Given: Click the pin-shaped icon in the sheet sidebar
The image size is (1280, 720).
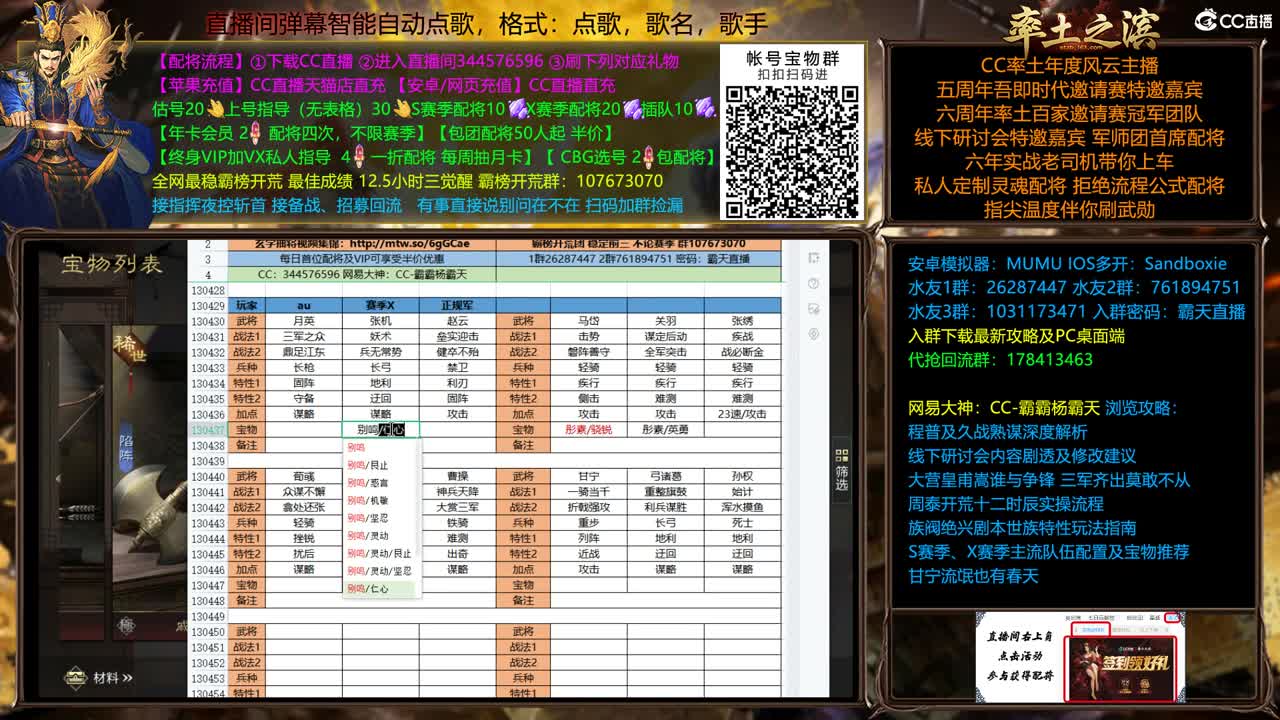Looking at the screenshot, I should (x=813, y=334).
